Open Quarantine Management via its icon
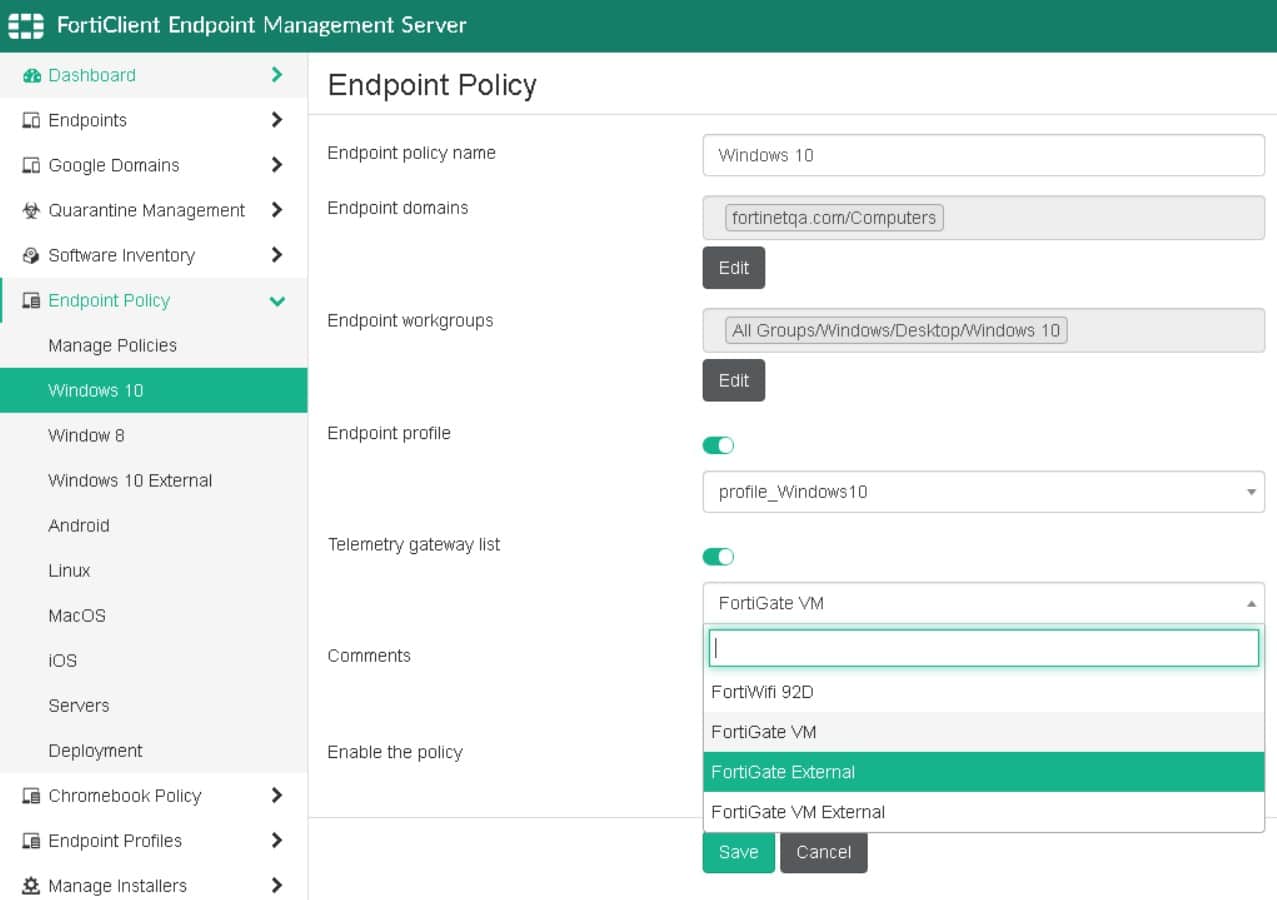 30,210
